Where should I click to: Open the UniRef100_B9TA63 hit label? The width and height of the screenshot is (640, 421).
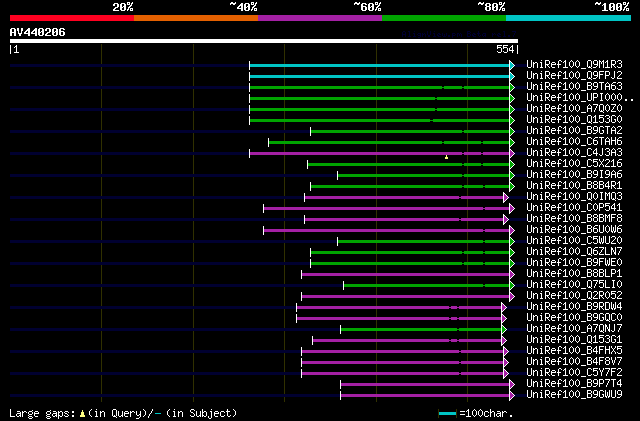(x=574, y=87)
